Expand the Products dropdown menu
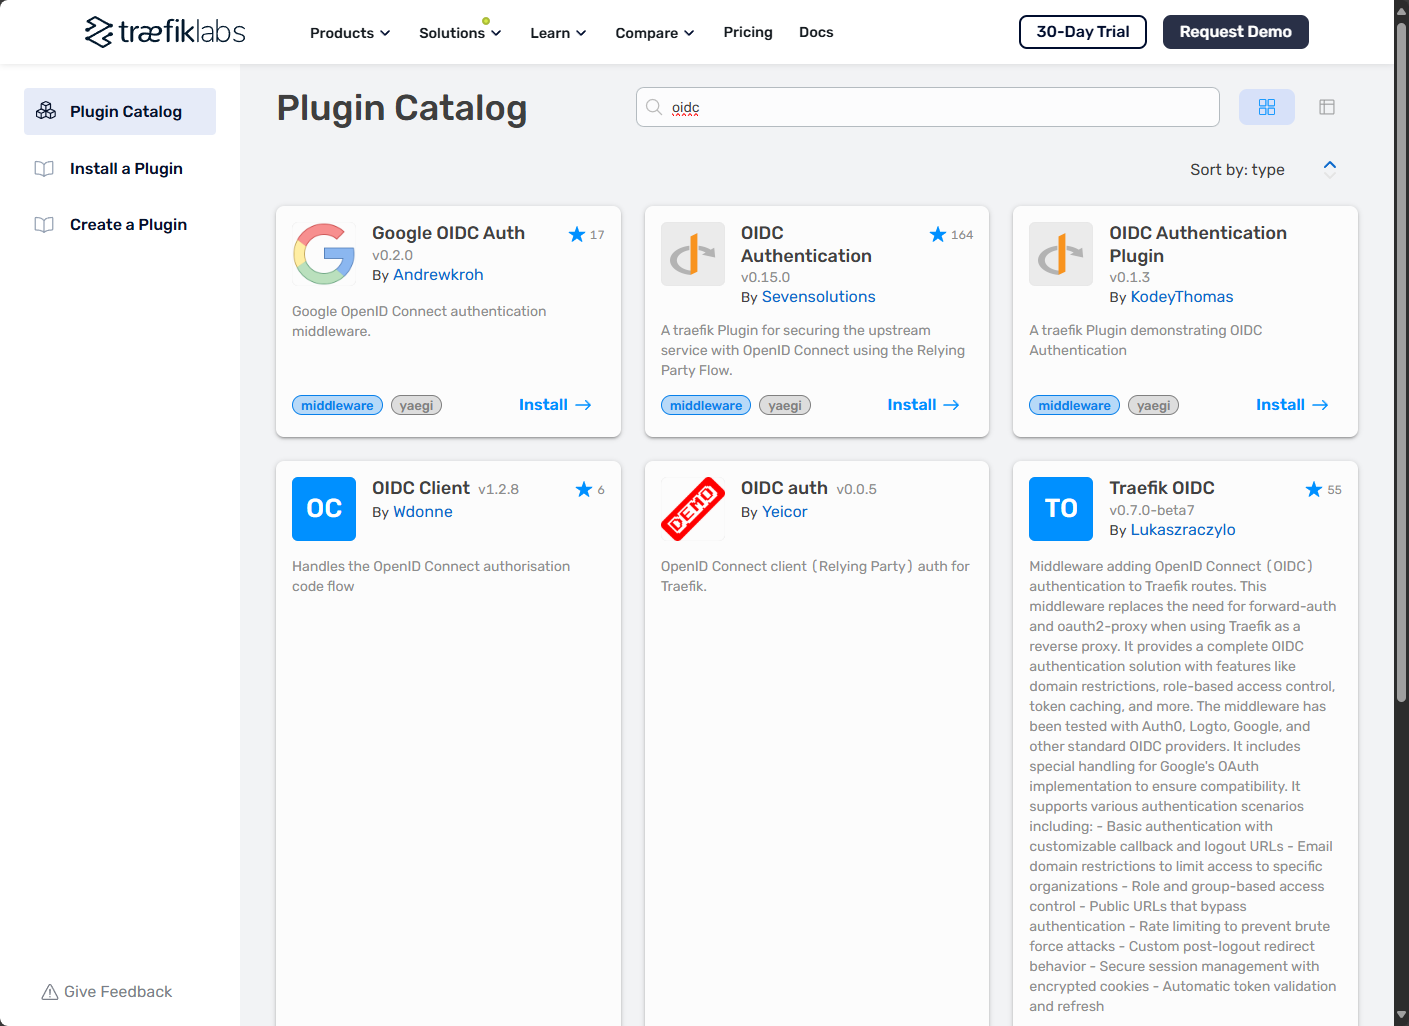 (350, 33)
